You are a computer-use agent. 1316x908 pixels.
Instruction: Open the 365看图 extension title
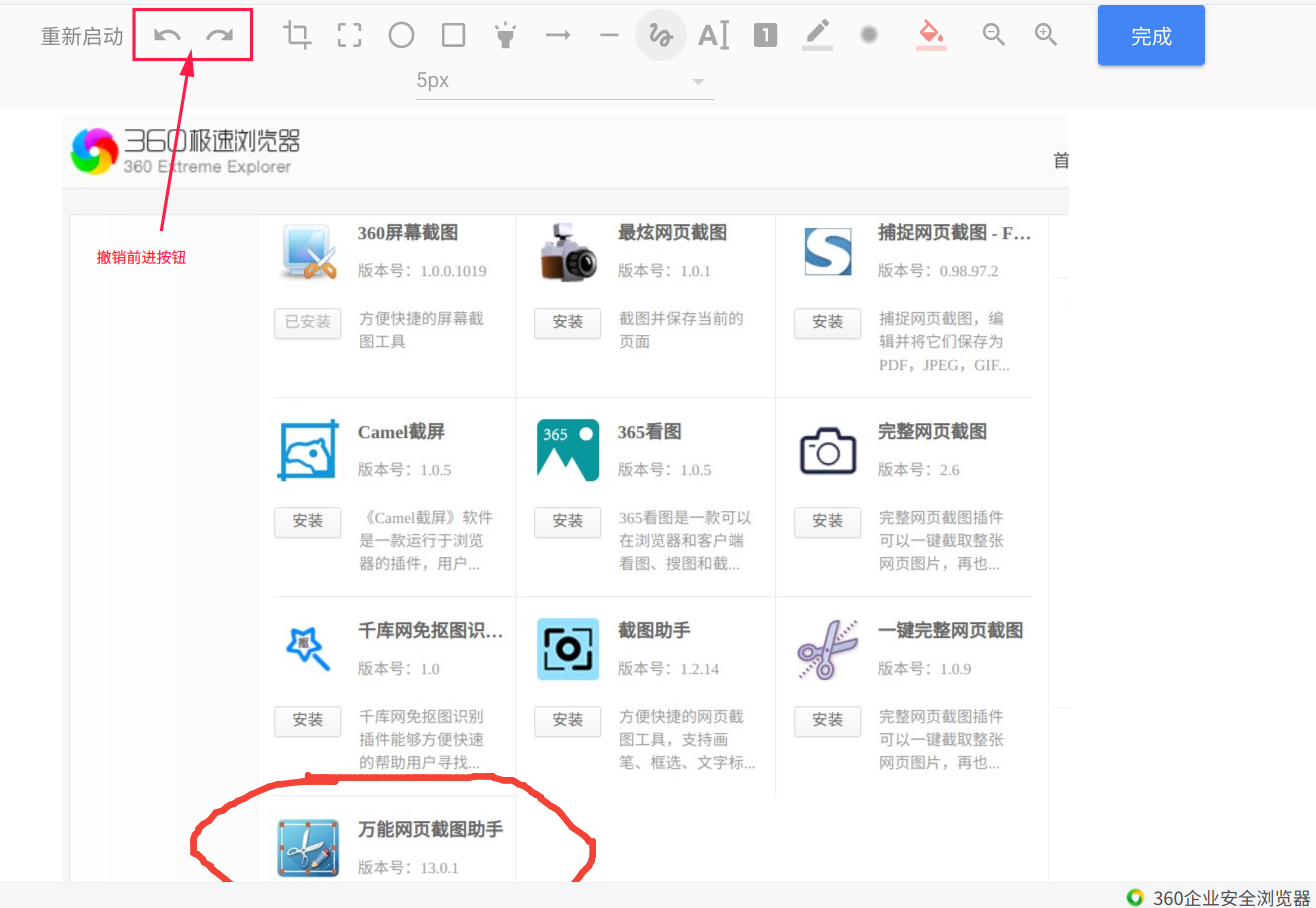[650, 432]
